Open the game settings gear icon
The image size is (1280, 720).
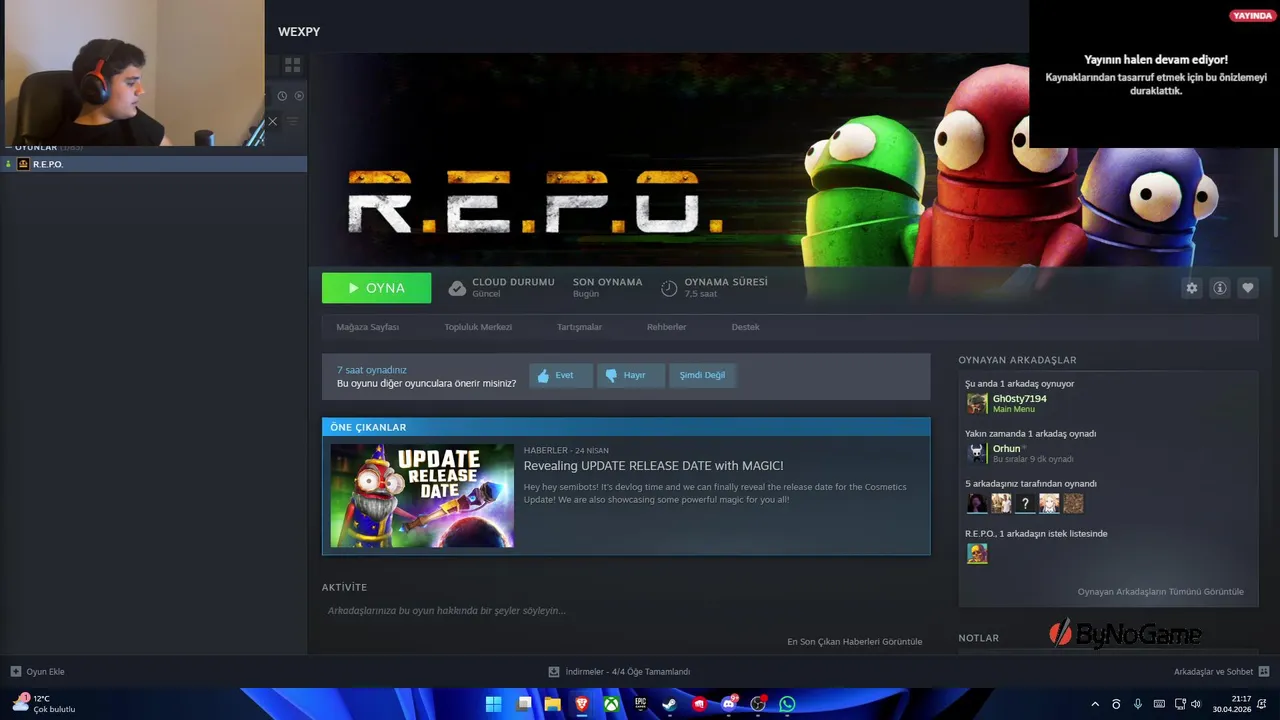1191,288
